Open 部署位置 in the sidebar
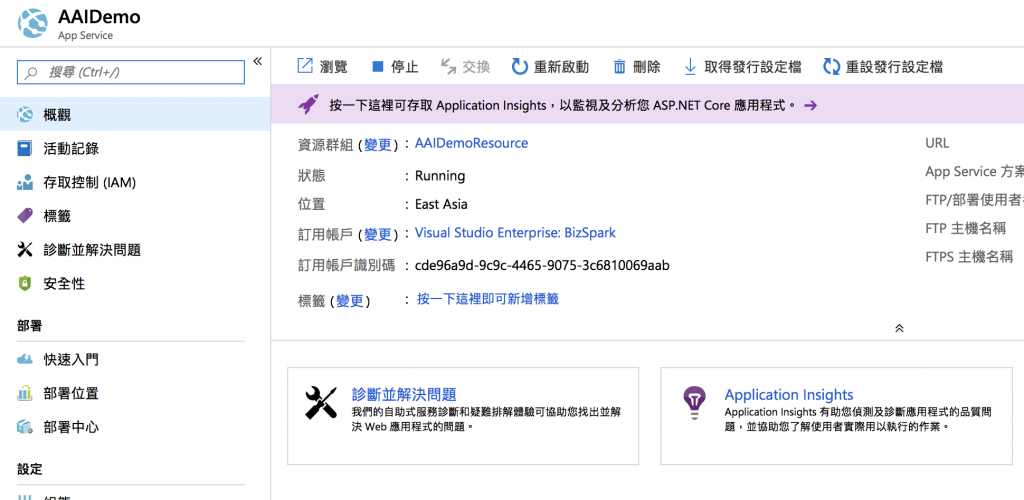The image size is (1024, 500). (135, 394)
